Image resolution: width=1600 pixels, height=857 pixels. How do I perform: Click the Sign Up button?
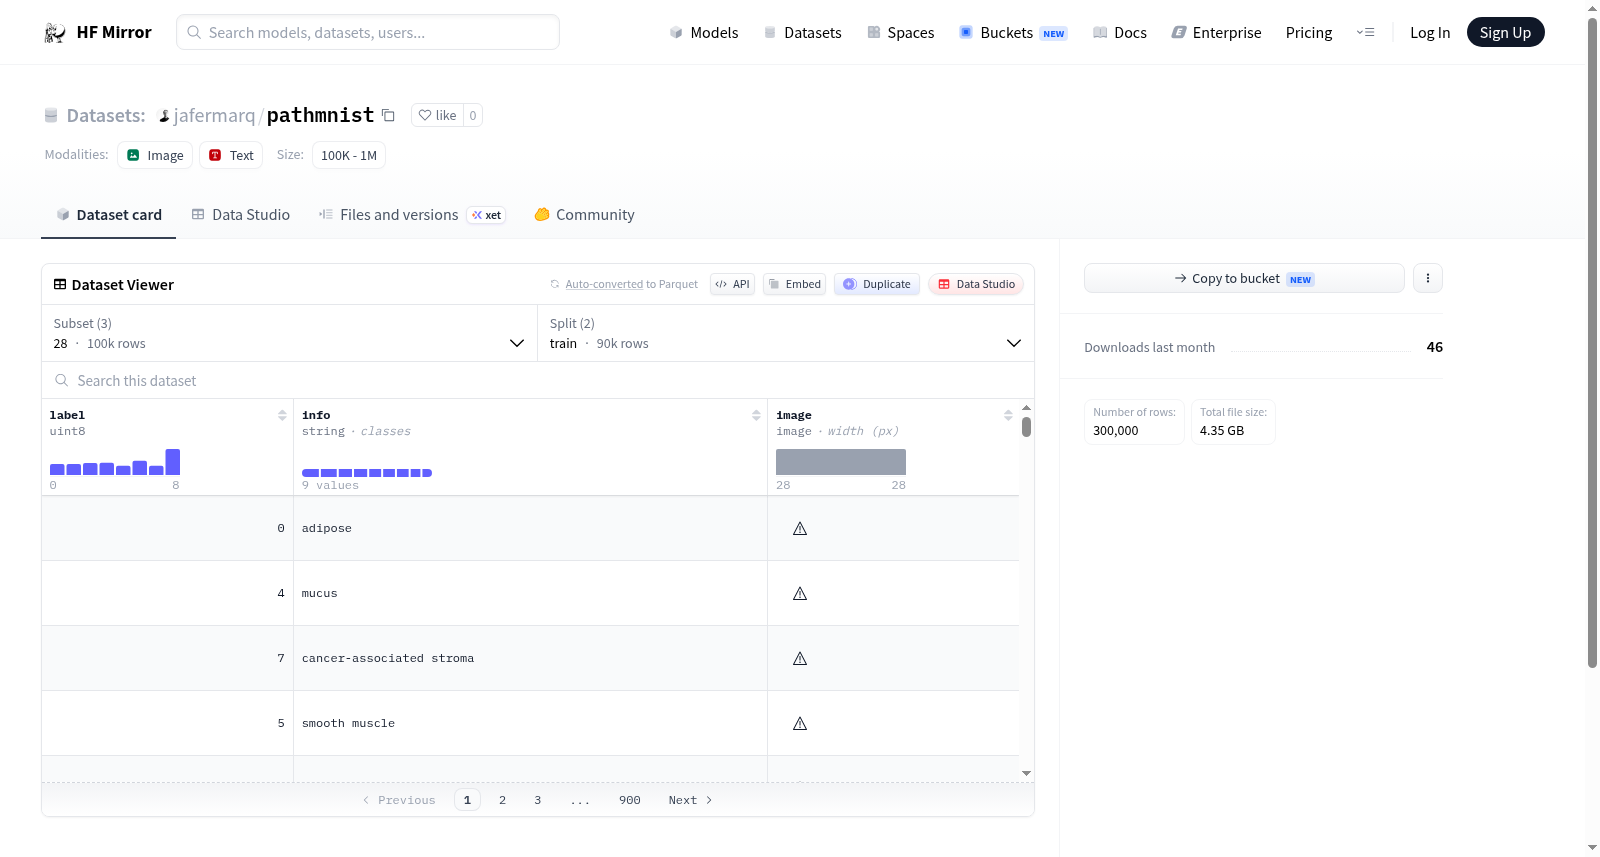click(x=1506, y=33)
